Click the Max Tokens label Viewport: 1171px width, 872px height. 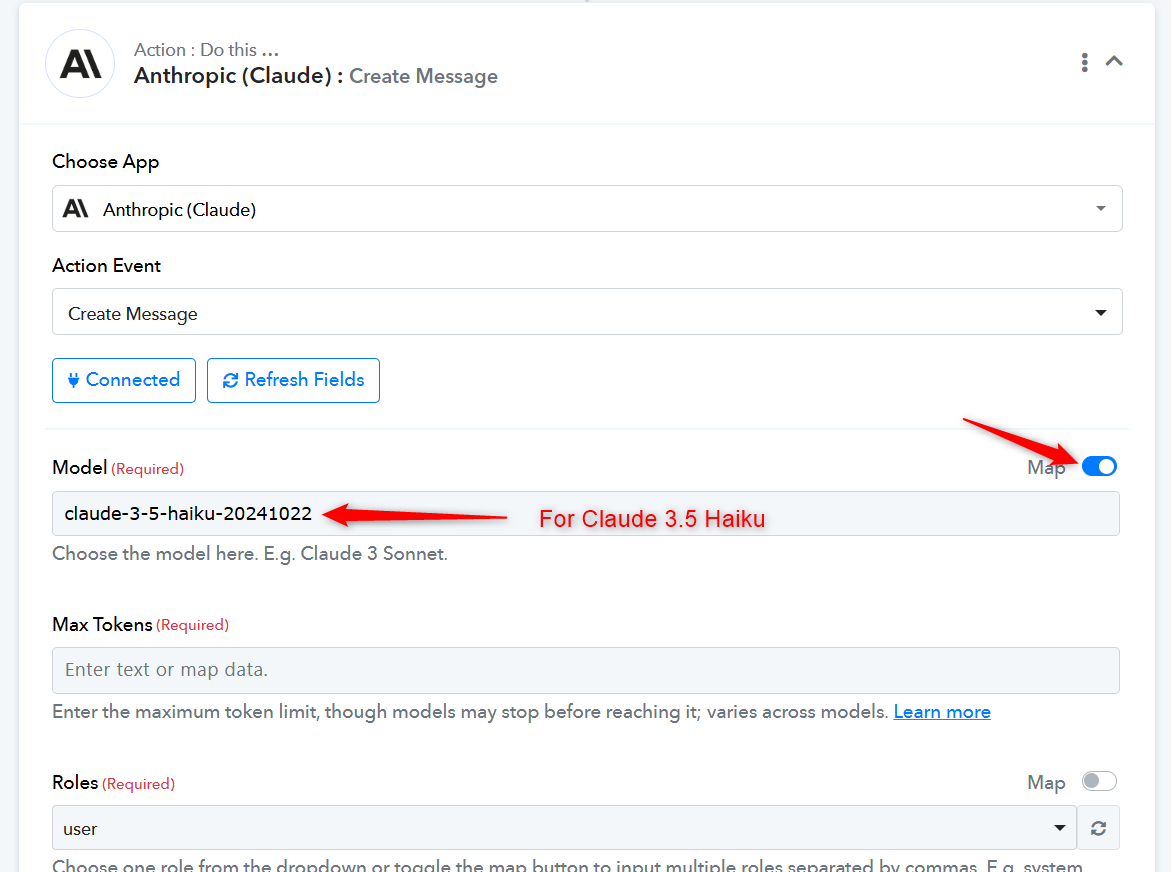(x=102, y=624)
